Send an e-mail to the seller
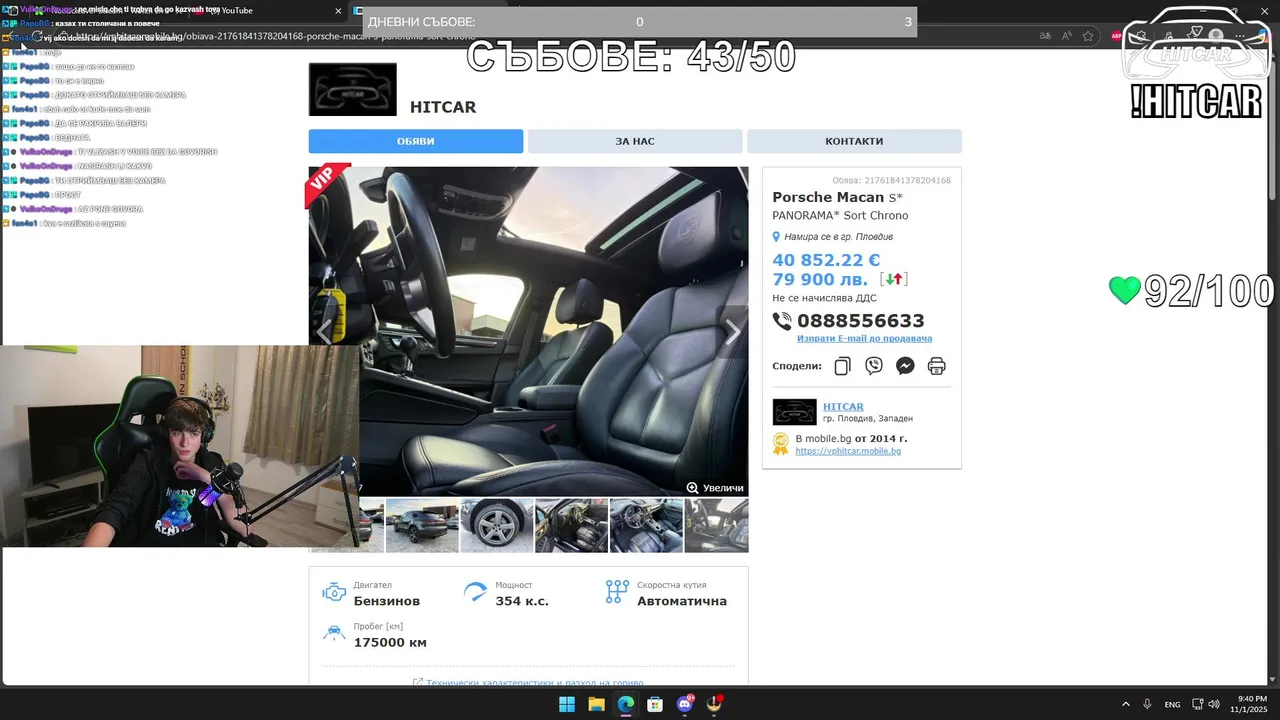This screenshot has width=1280, height=720. [x=864, y=338]
